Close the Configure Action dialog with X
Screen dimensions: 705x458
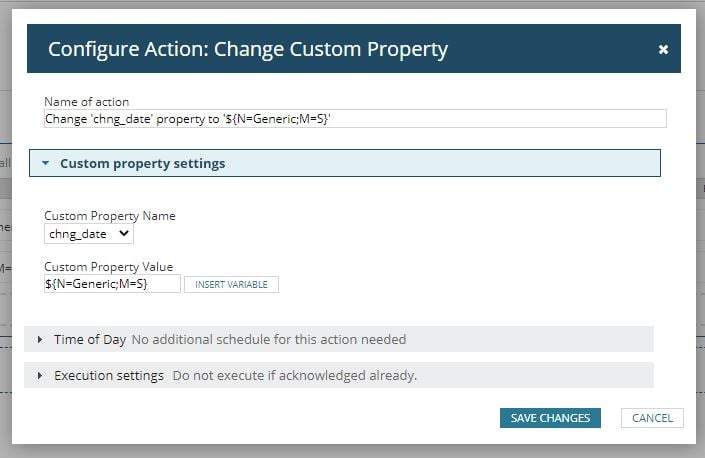point(663,50)
